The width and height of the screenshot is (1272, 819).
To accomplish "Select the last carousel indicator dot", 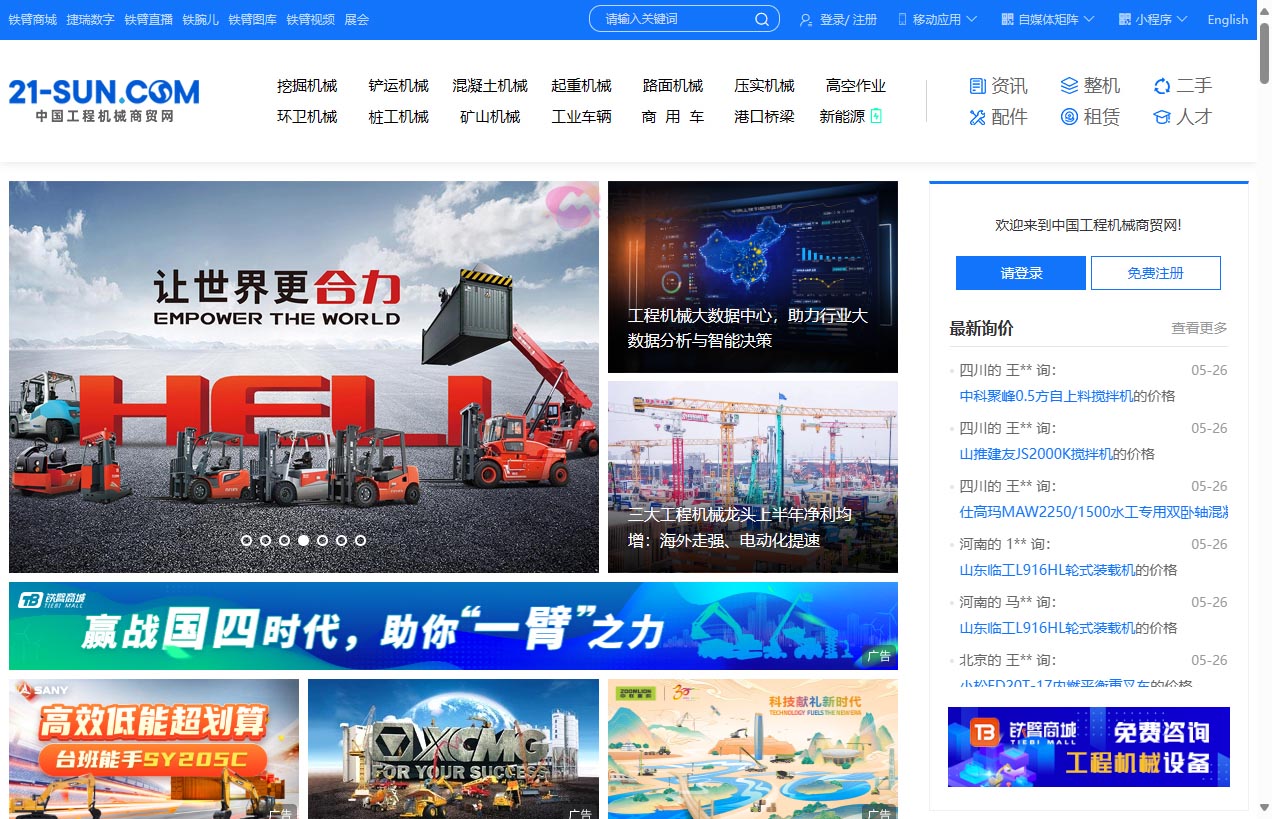I will click(x=360, y=540).
